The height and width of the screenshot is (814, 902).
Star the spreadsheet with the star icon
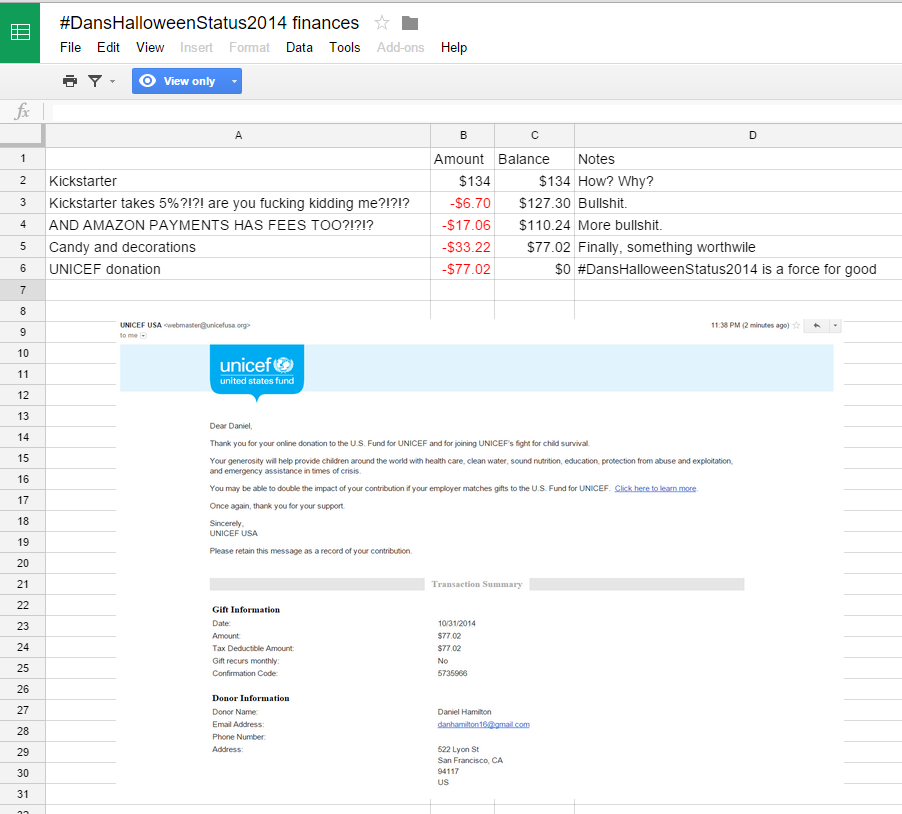click(381, 23)
